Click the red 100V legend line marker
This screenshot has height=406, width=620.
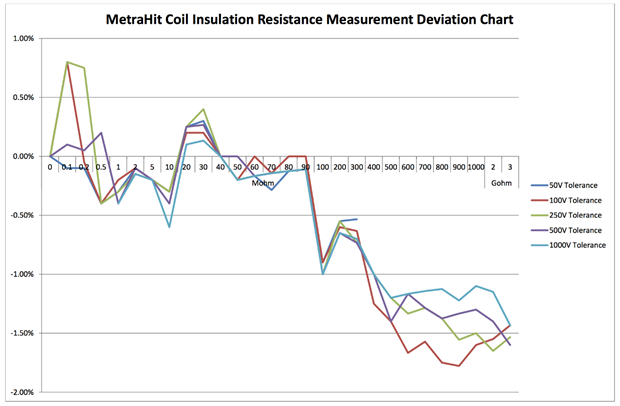pos(539,200)
